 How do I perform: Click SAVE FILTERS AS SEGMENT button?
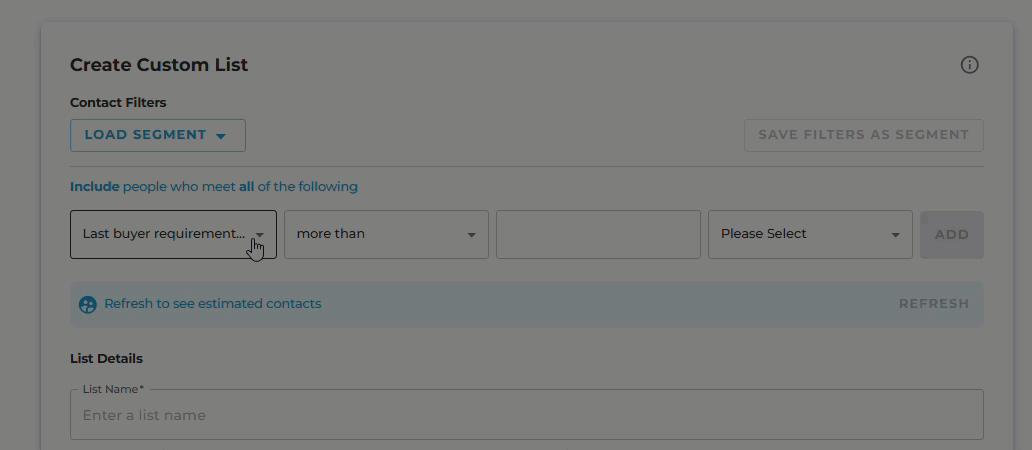pyautogui.click(x=864, y=136)
